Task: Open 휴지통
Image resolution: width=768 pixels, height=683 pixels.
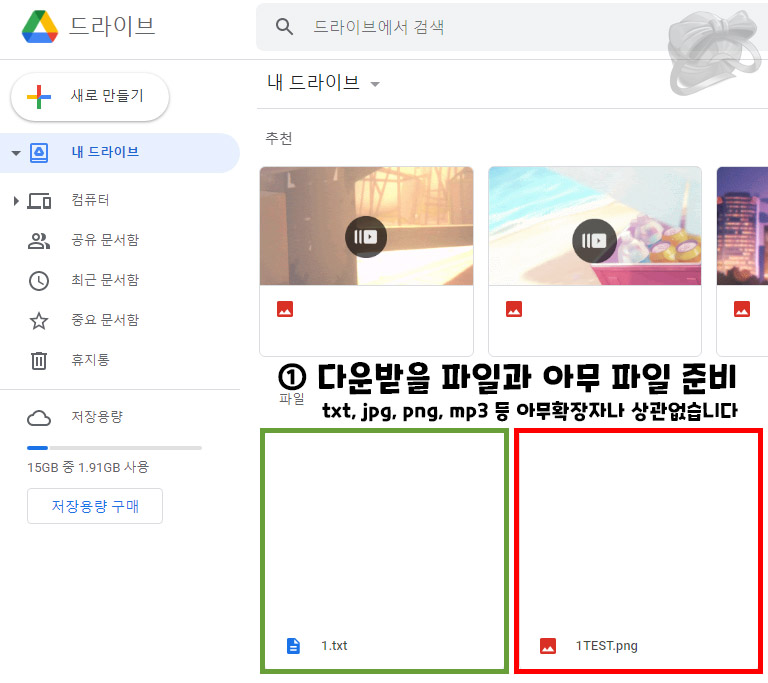Action: 91,360
